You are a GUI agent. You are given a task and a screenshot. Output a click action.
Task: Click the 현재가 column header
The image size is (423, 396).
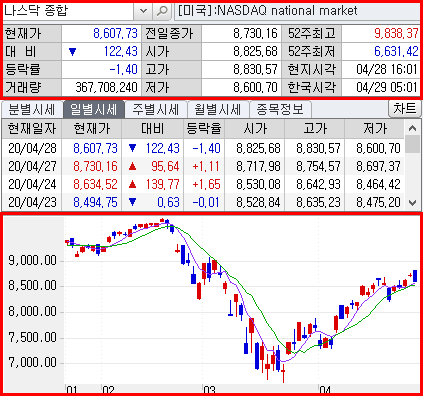pos(92,128)
